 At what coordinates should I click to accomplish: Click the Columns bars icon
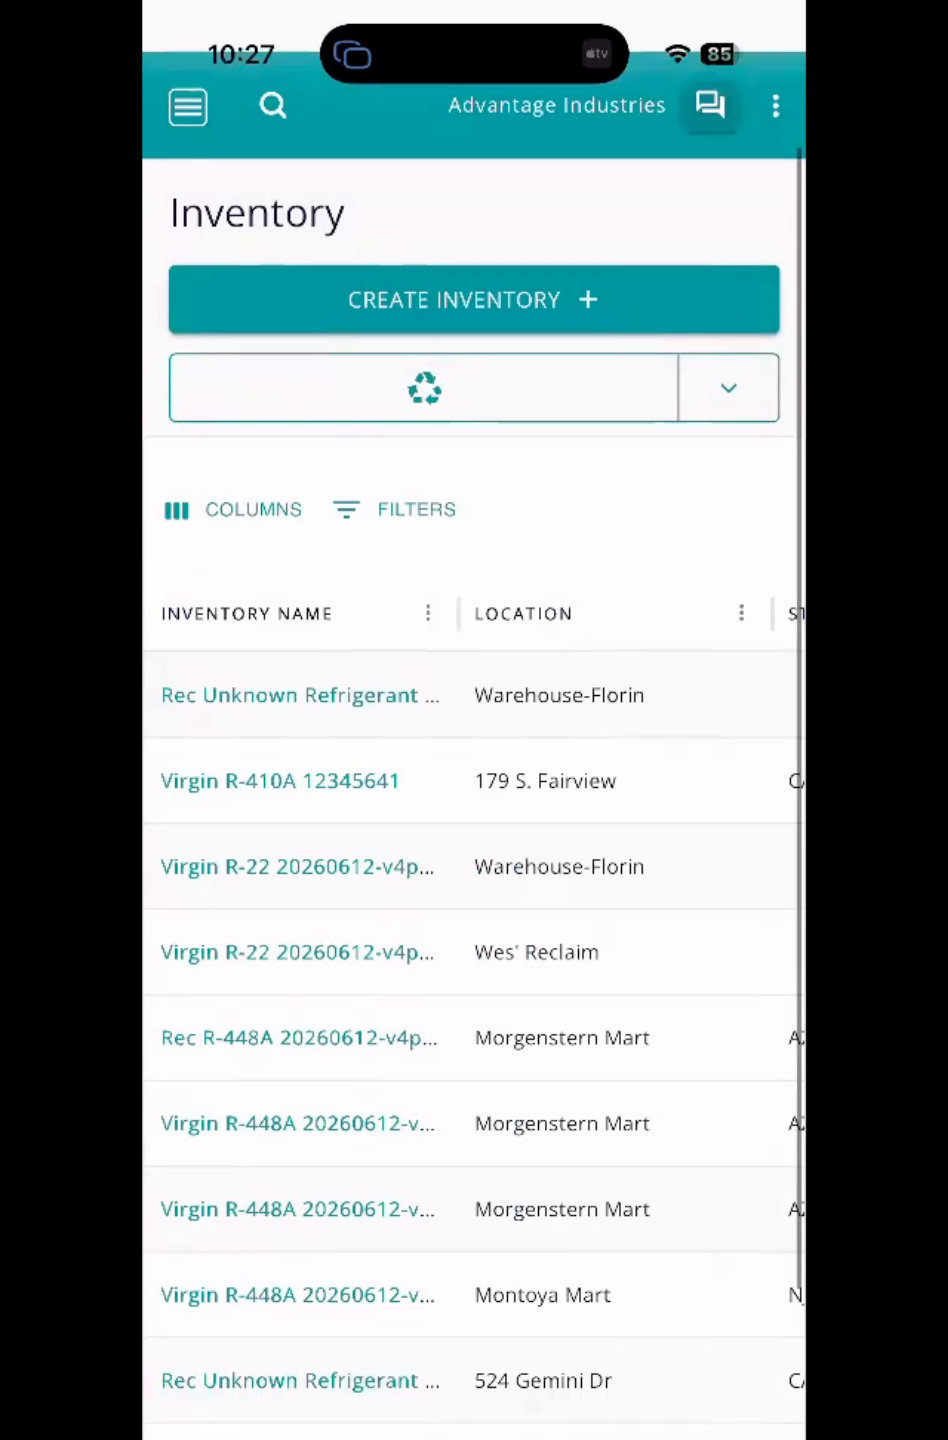click(177, 510)
